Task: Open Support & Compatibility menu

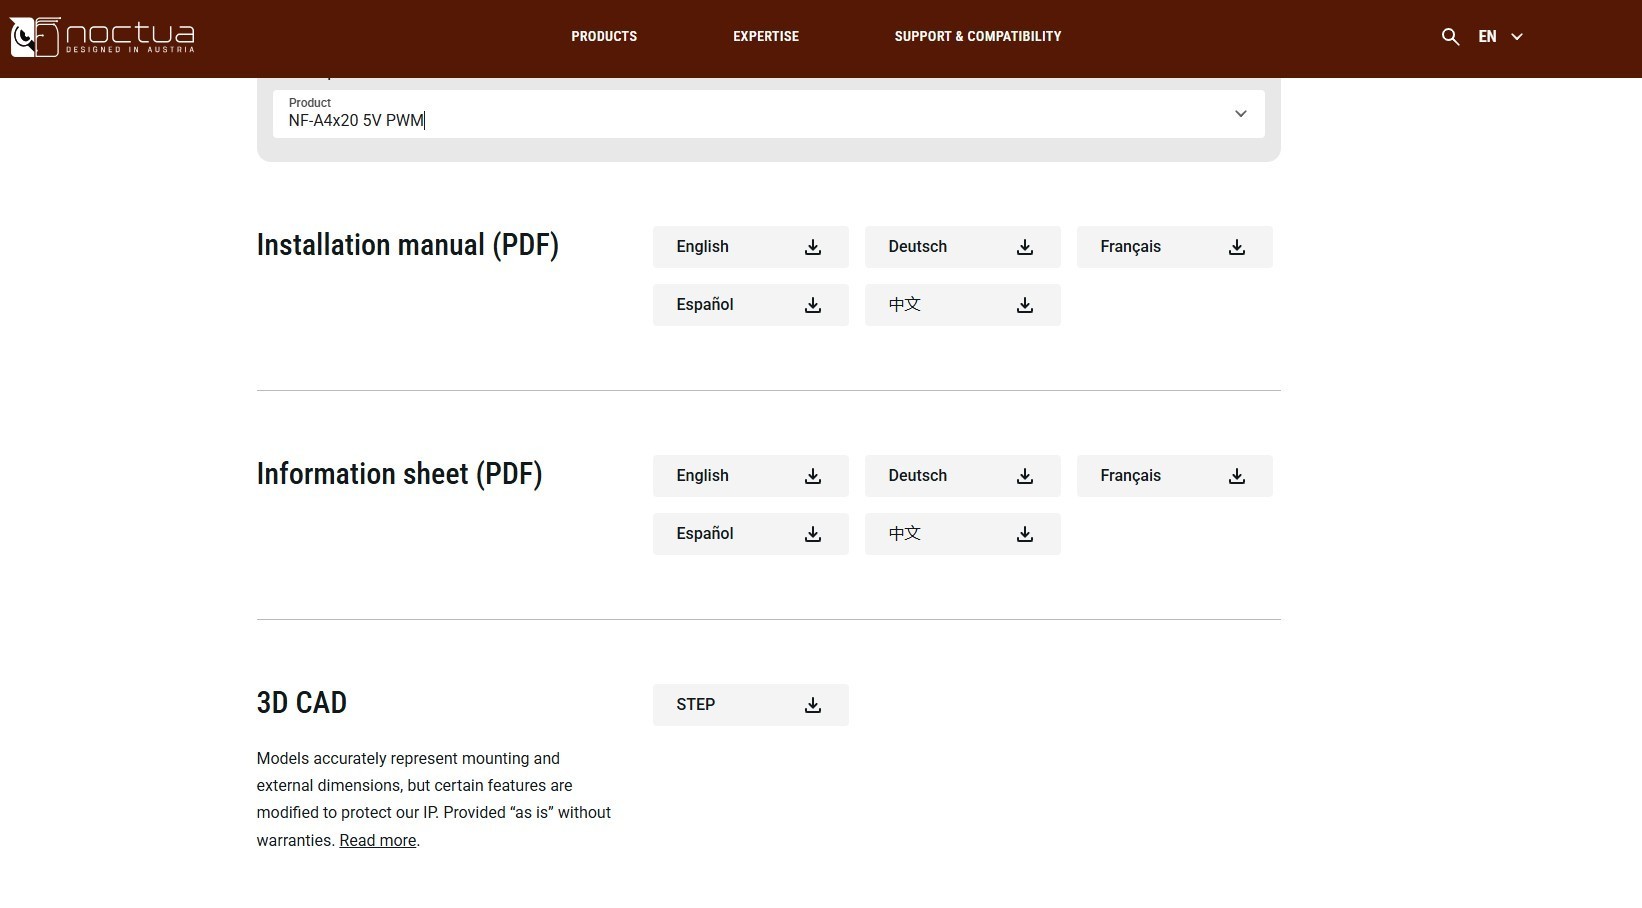Action: pyautogui.click(x=977, y=37)
